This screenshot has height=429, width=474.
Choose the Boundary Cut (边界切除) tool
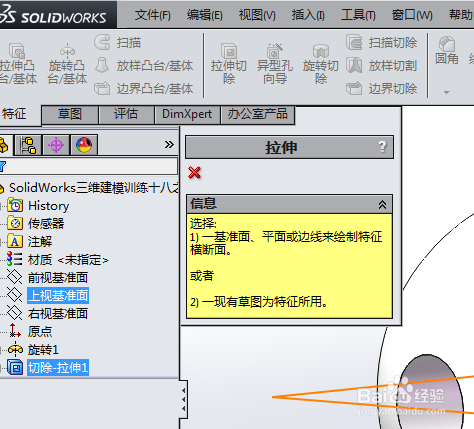[x=381, y=88]
